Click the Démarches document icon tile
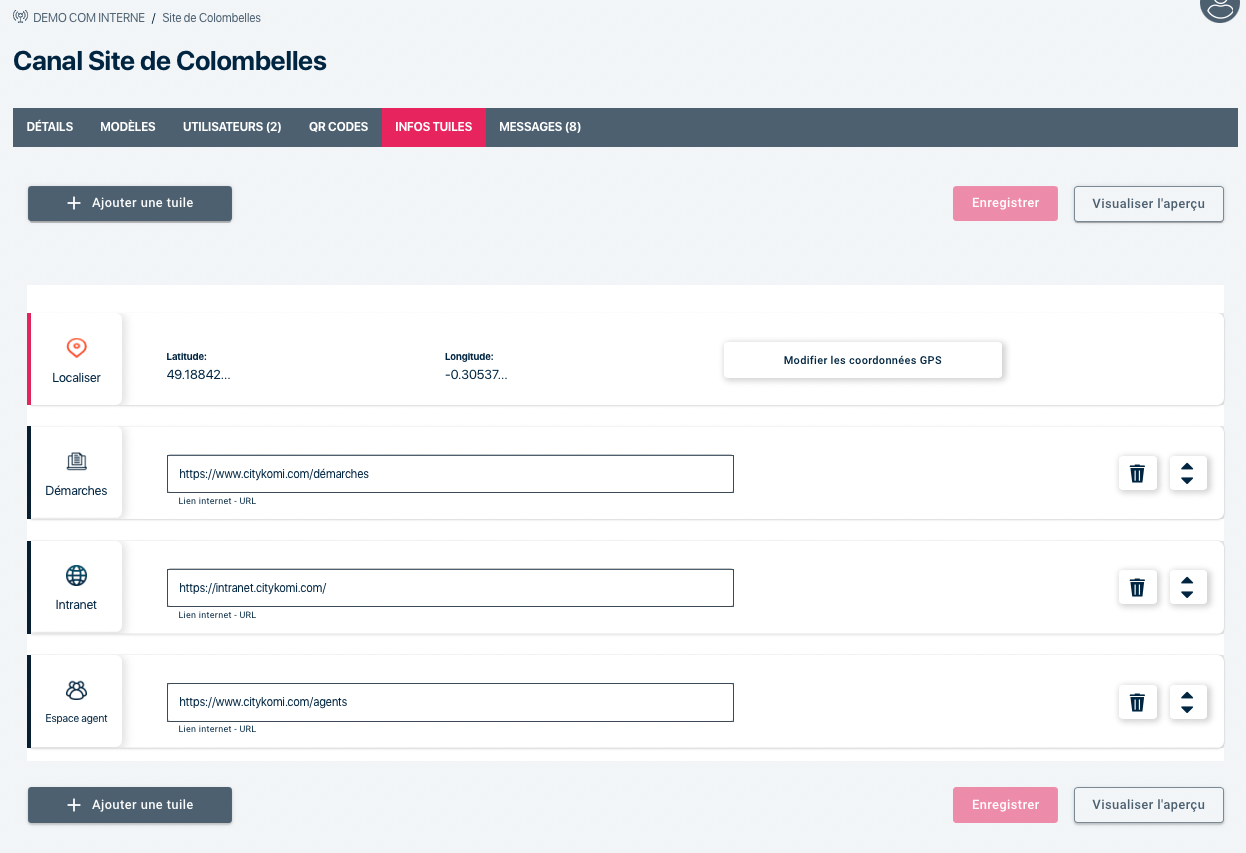 point(76,473)
